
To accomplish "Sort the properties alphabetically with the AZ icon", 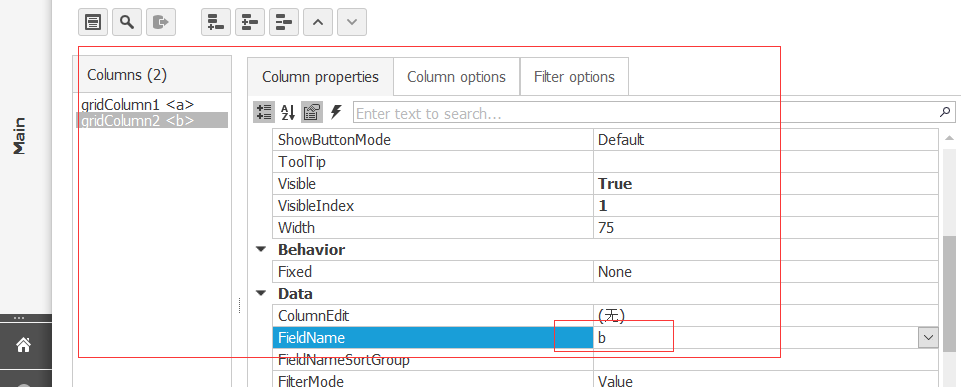I will (x=288, y=112).
